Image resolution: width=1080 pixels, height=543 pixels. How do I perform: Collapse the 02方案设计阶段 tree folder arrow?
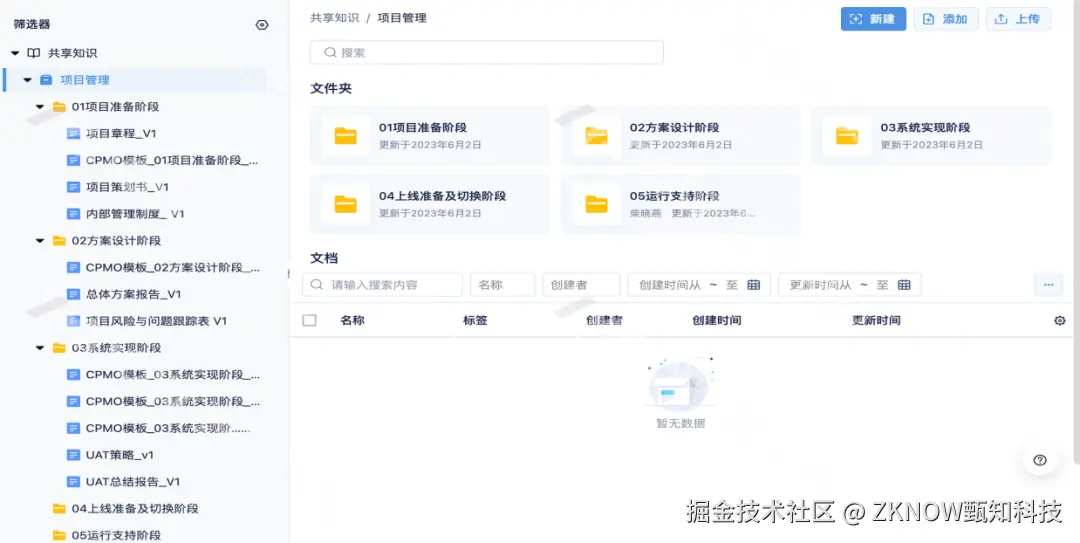point(40,240)
